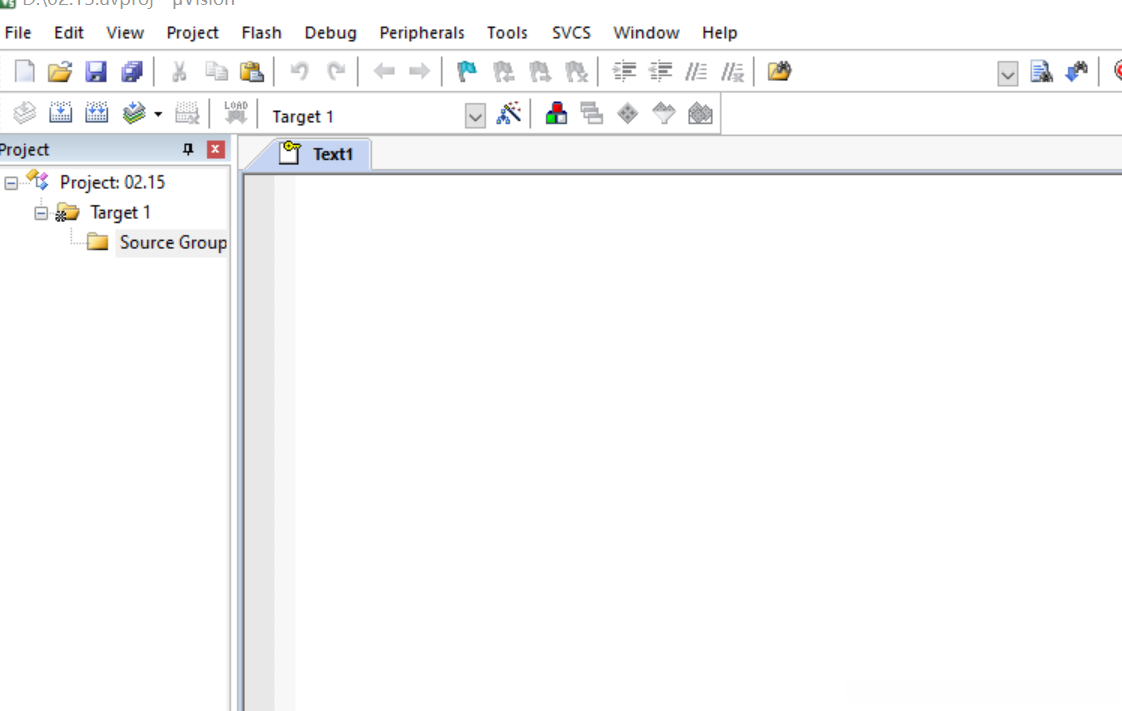Open file using the folder icon
This screenshot has width=1122, height=711.
pyautogui.click(x=60, y=72)
